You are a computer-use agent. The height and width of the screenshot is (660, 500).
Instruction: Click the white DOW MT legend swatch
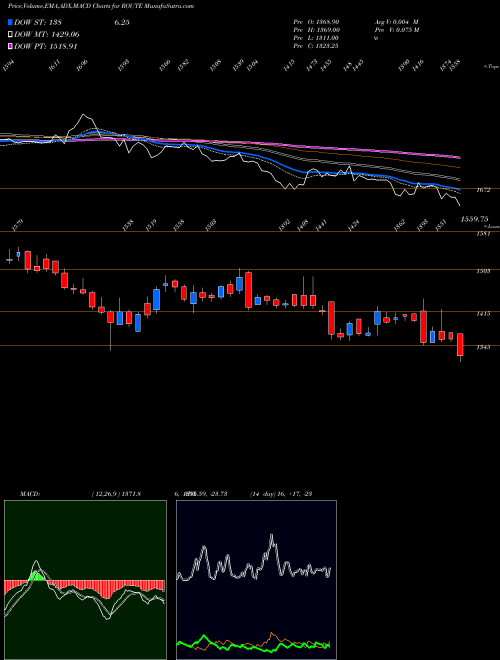pos(11,34)
